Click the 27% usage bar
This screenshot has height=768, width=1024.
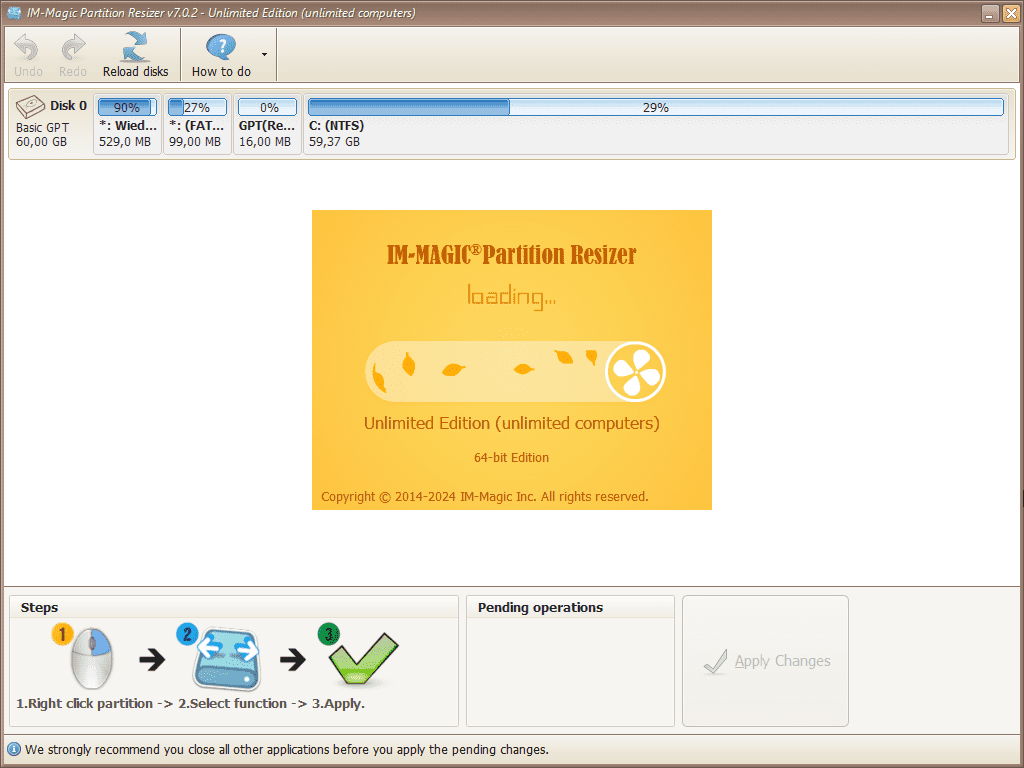click(x=197, y=107)
